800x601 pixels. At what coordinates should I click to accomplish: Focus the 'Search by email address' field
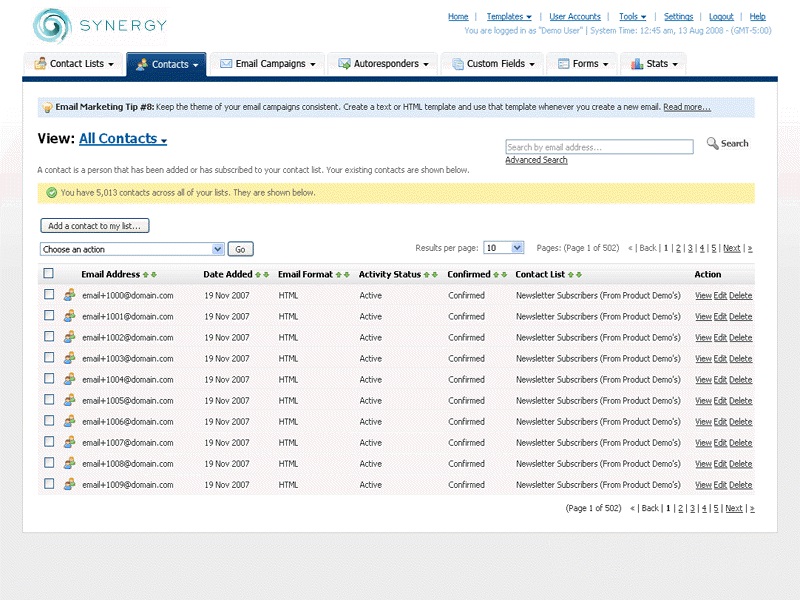pos(598,147)
